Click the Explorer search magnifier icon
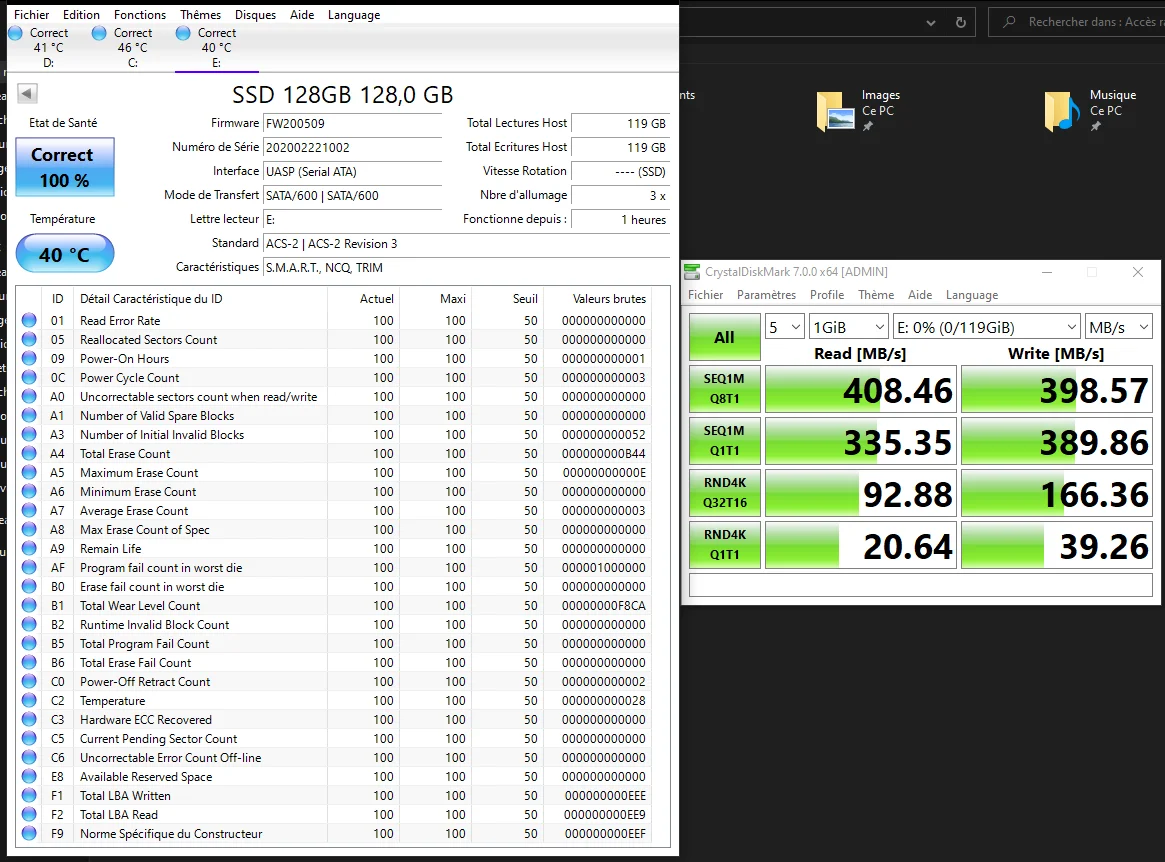 point(1009,22)
